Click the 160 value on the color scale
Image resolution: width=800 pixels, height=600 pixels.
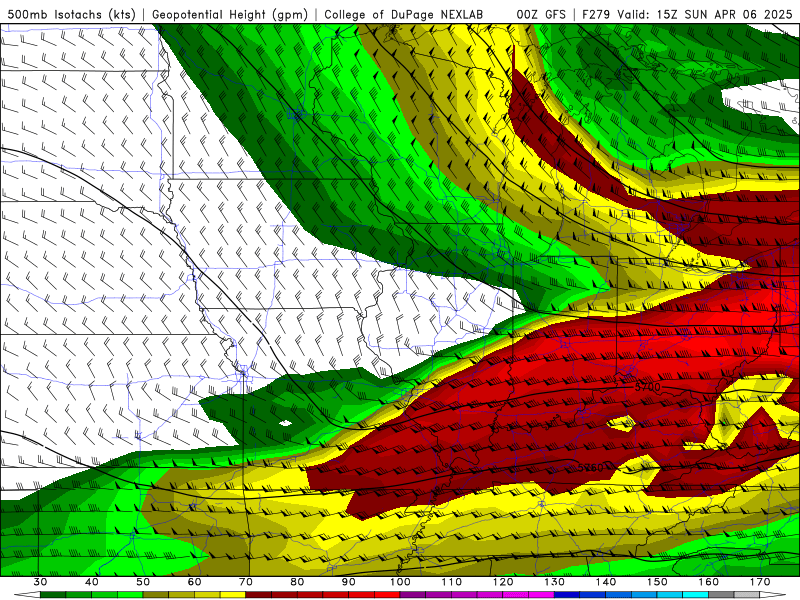coord(709,582)
